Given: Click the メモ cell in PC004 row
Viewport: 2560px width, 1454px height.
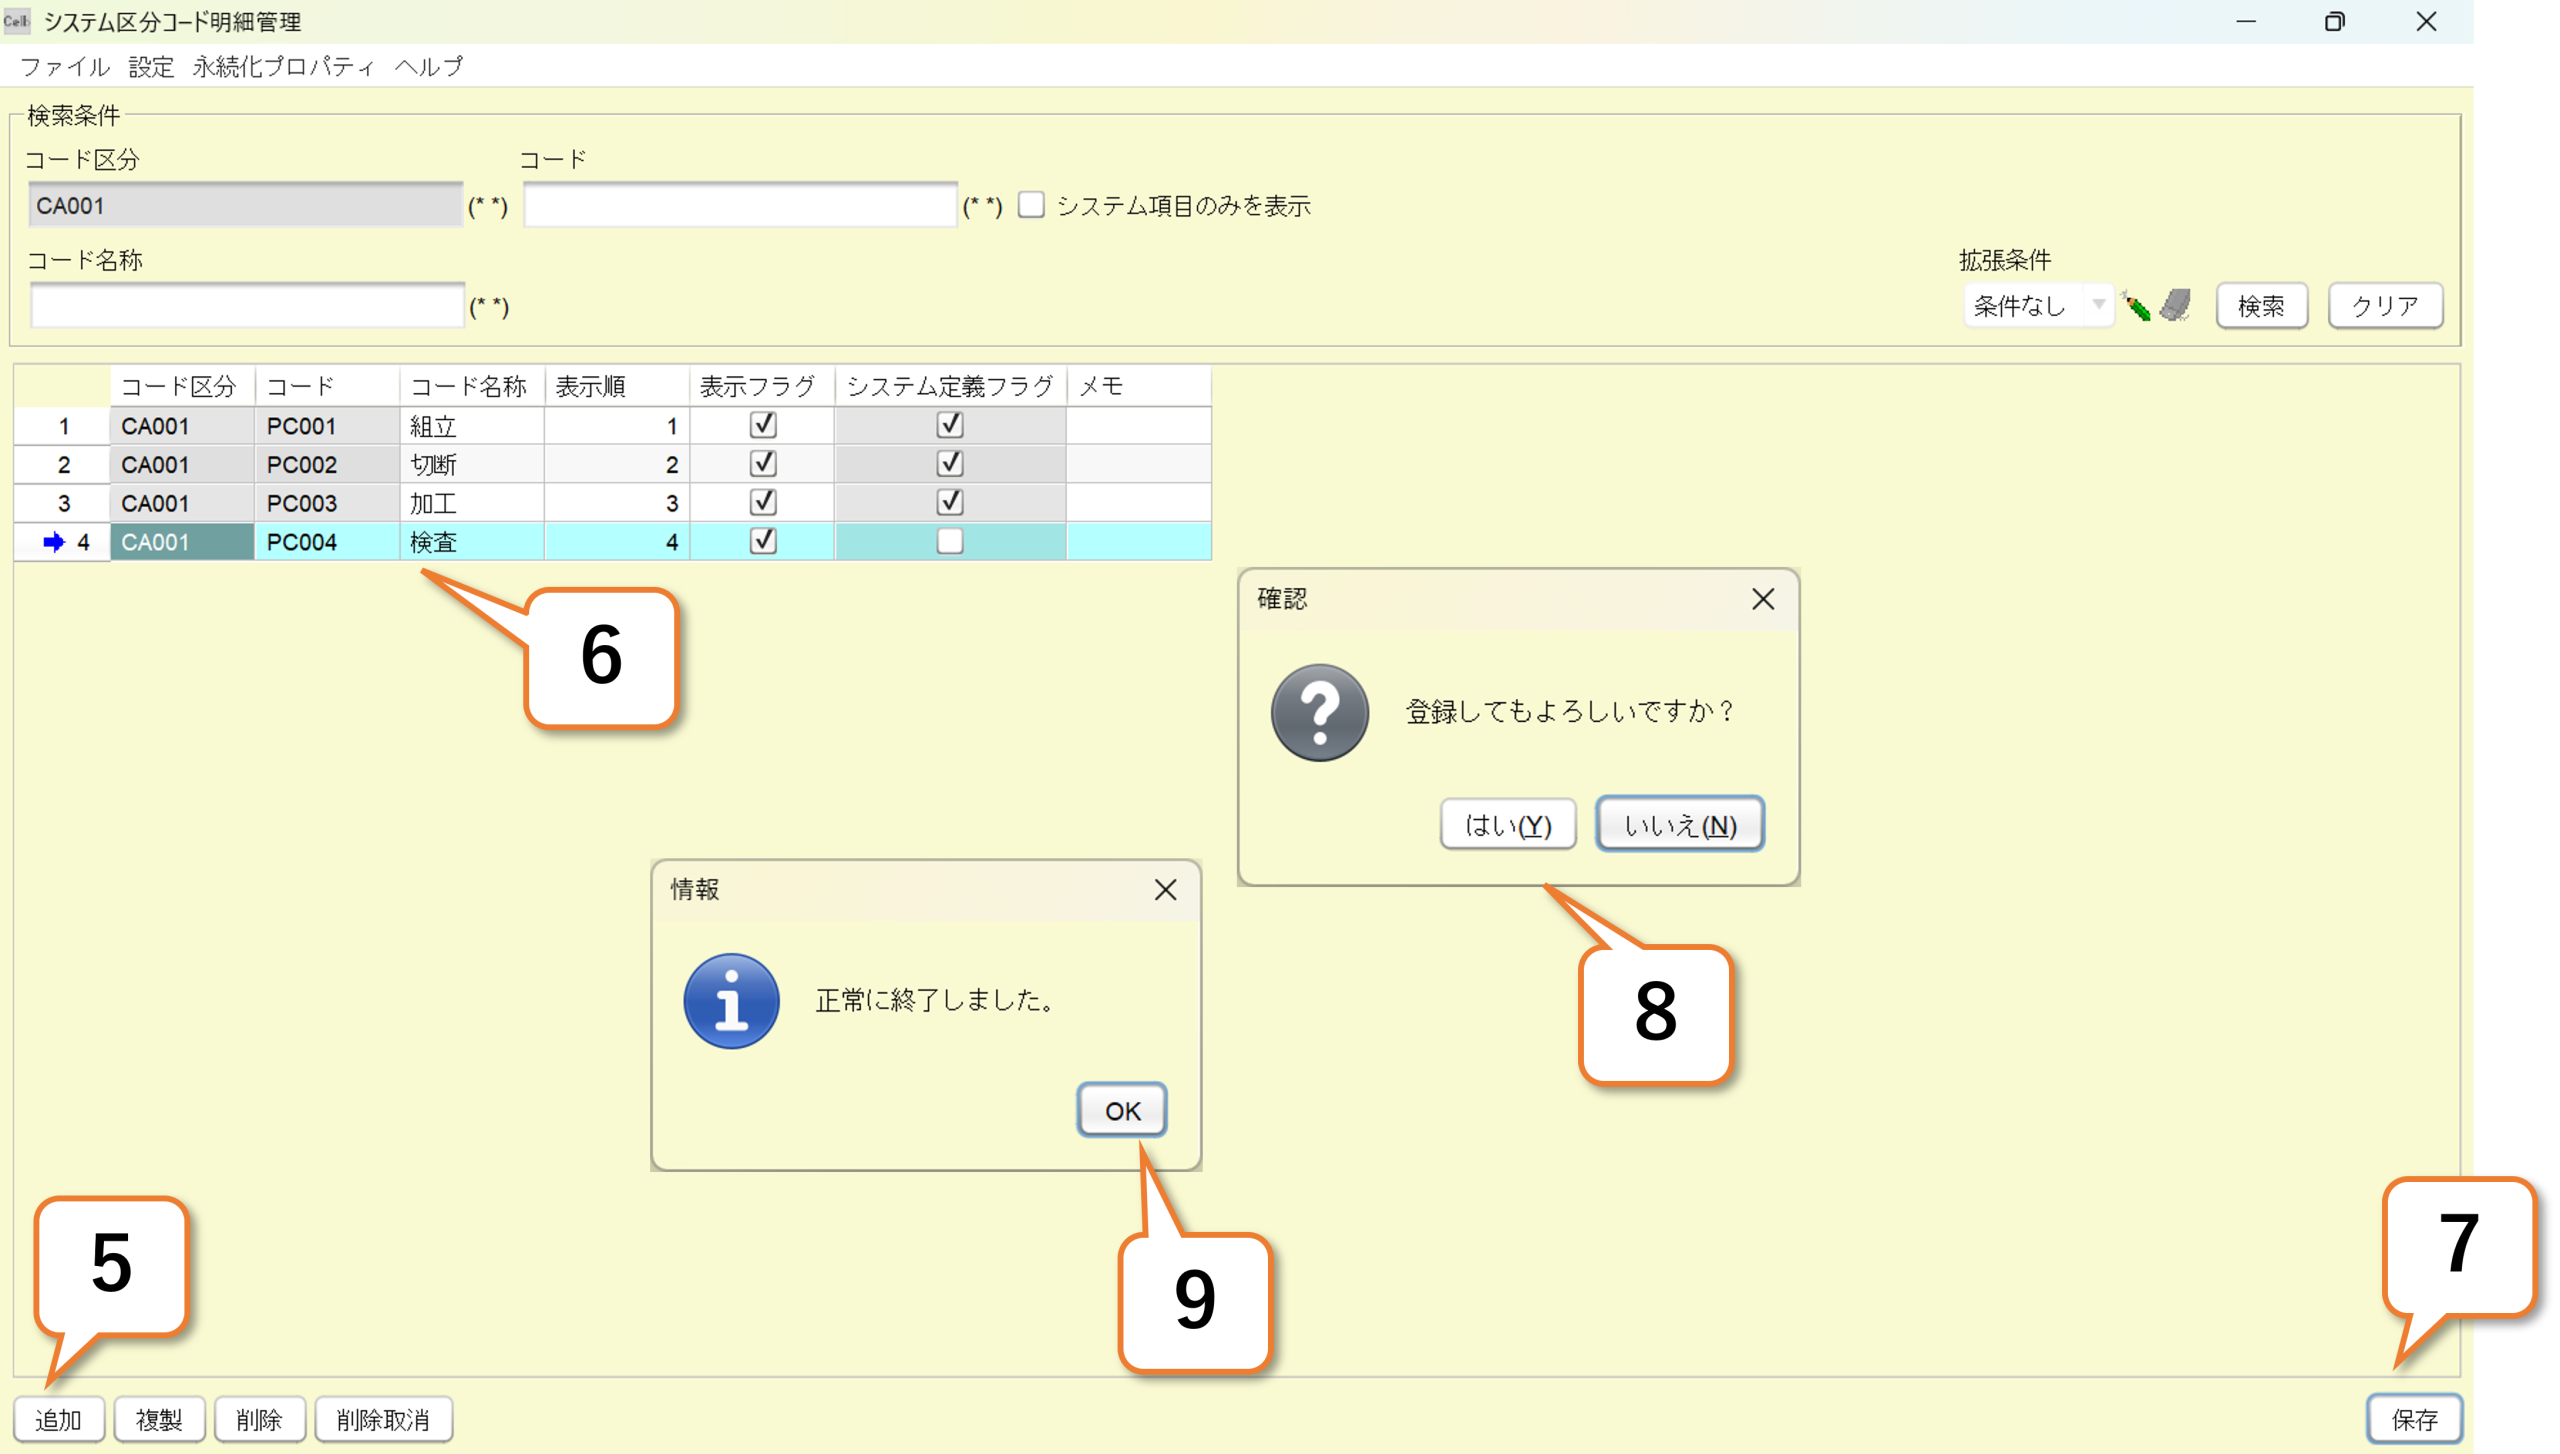Looking at the screenshot, I should [1138, 542].
